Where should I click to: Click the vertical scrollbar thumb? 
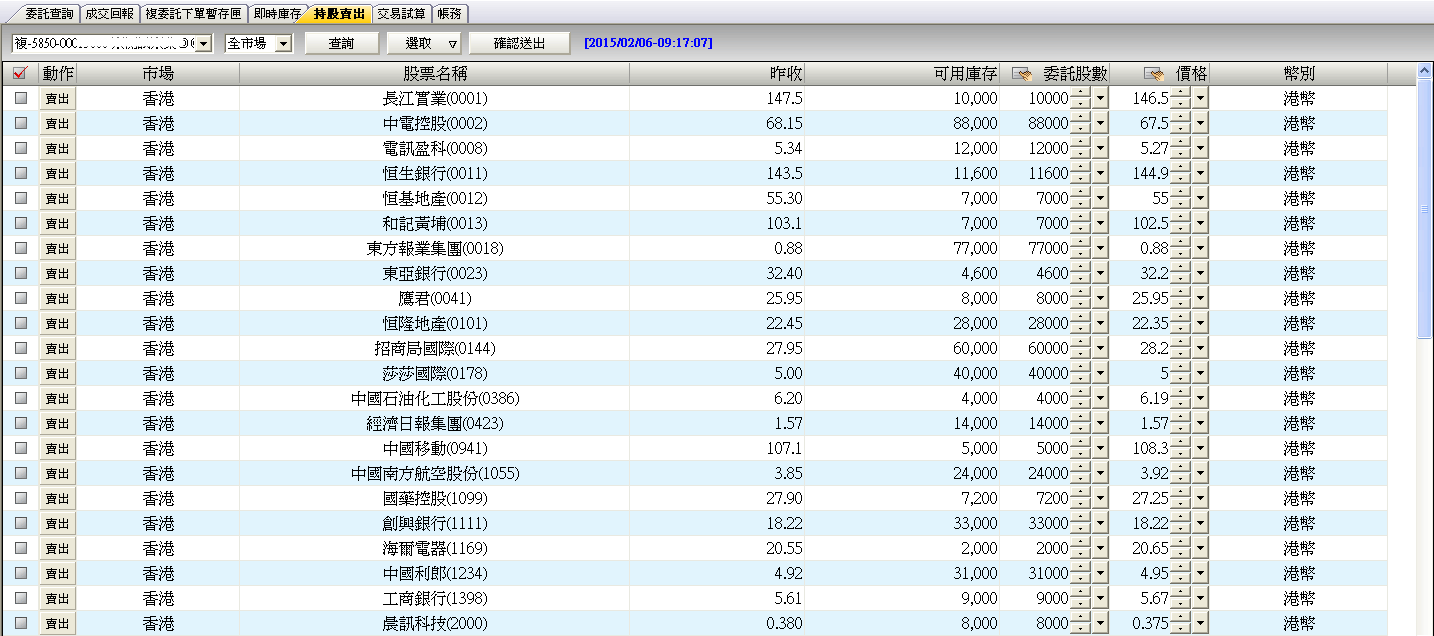[1425, 210]
